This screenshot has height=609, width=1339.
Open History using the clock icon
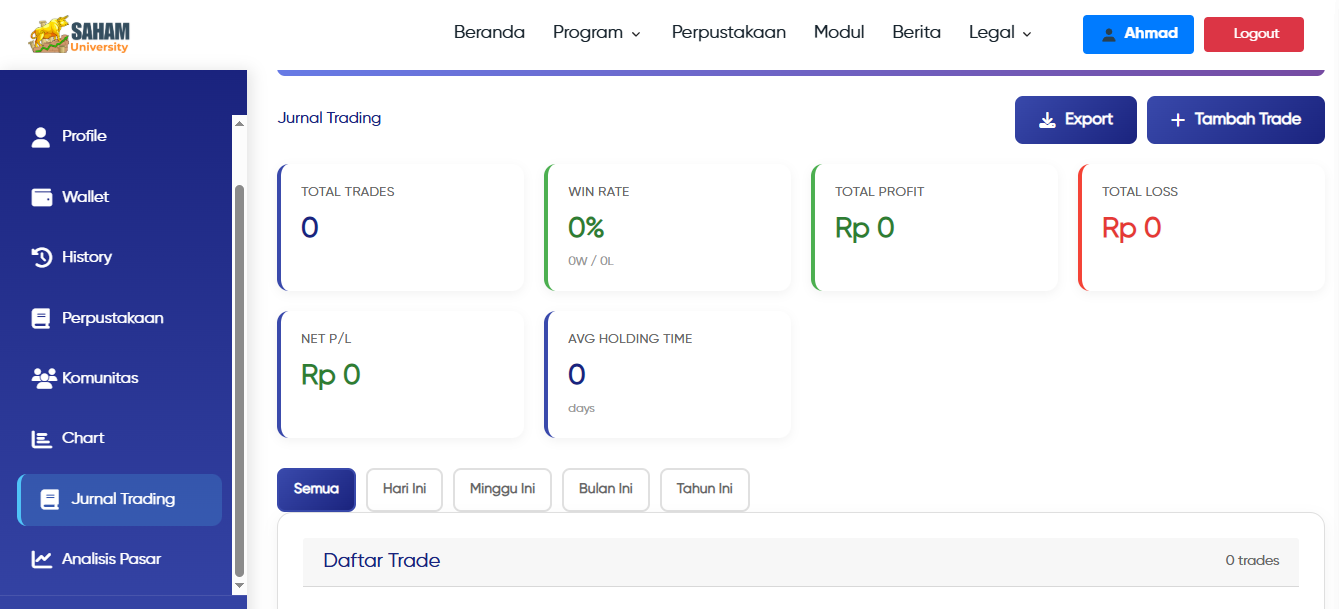41,256
